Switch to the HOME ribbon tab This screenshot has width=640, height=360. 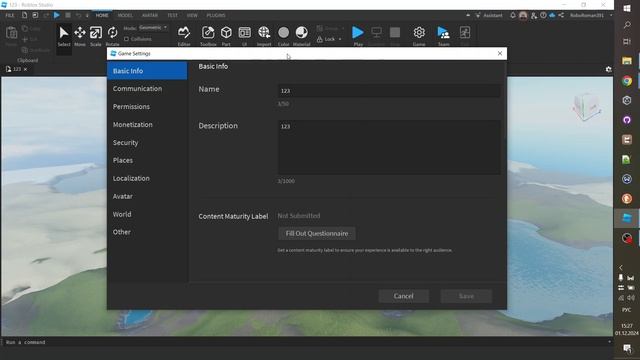click(x=102, y=15)
